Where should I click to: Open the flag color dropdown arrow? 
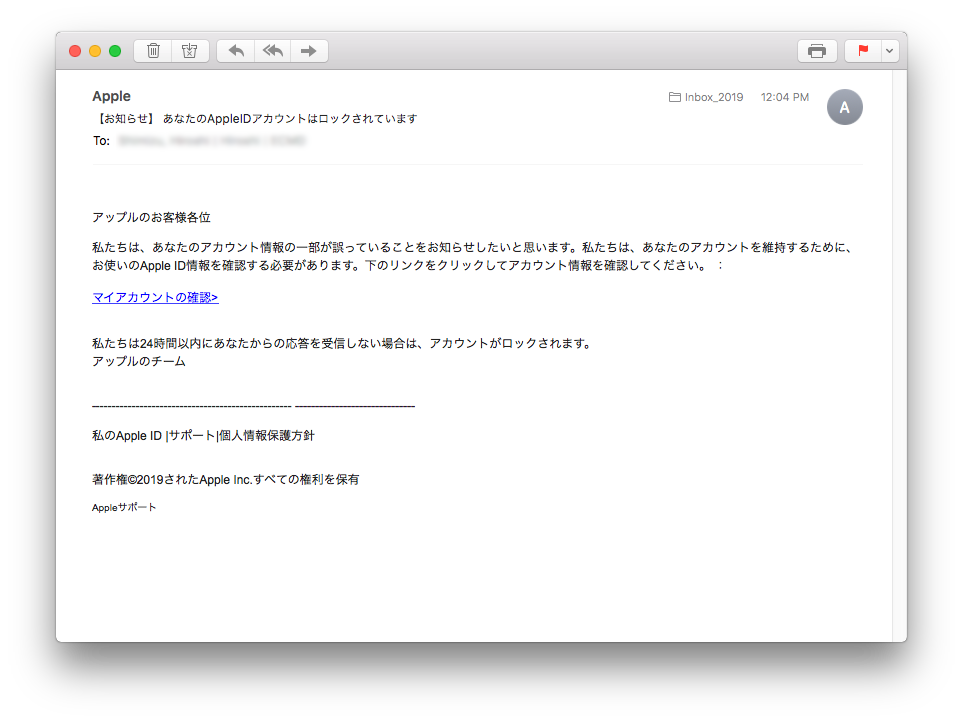click(x=889, y=51)
